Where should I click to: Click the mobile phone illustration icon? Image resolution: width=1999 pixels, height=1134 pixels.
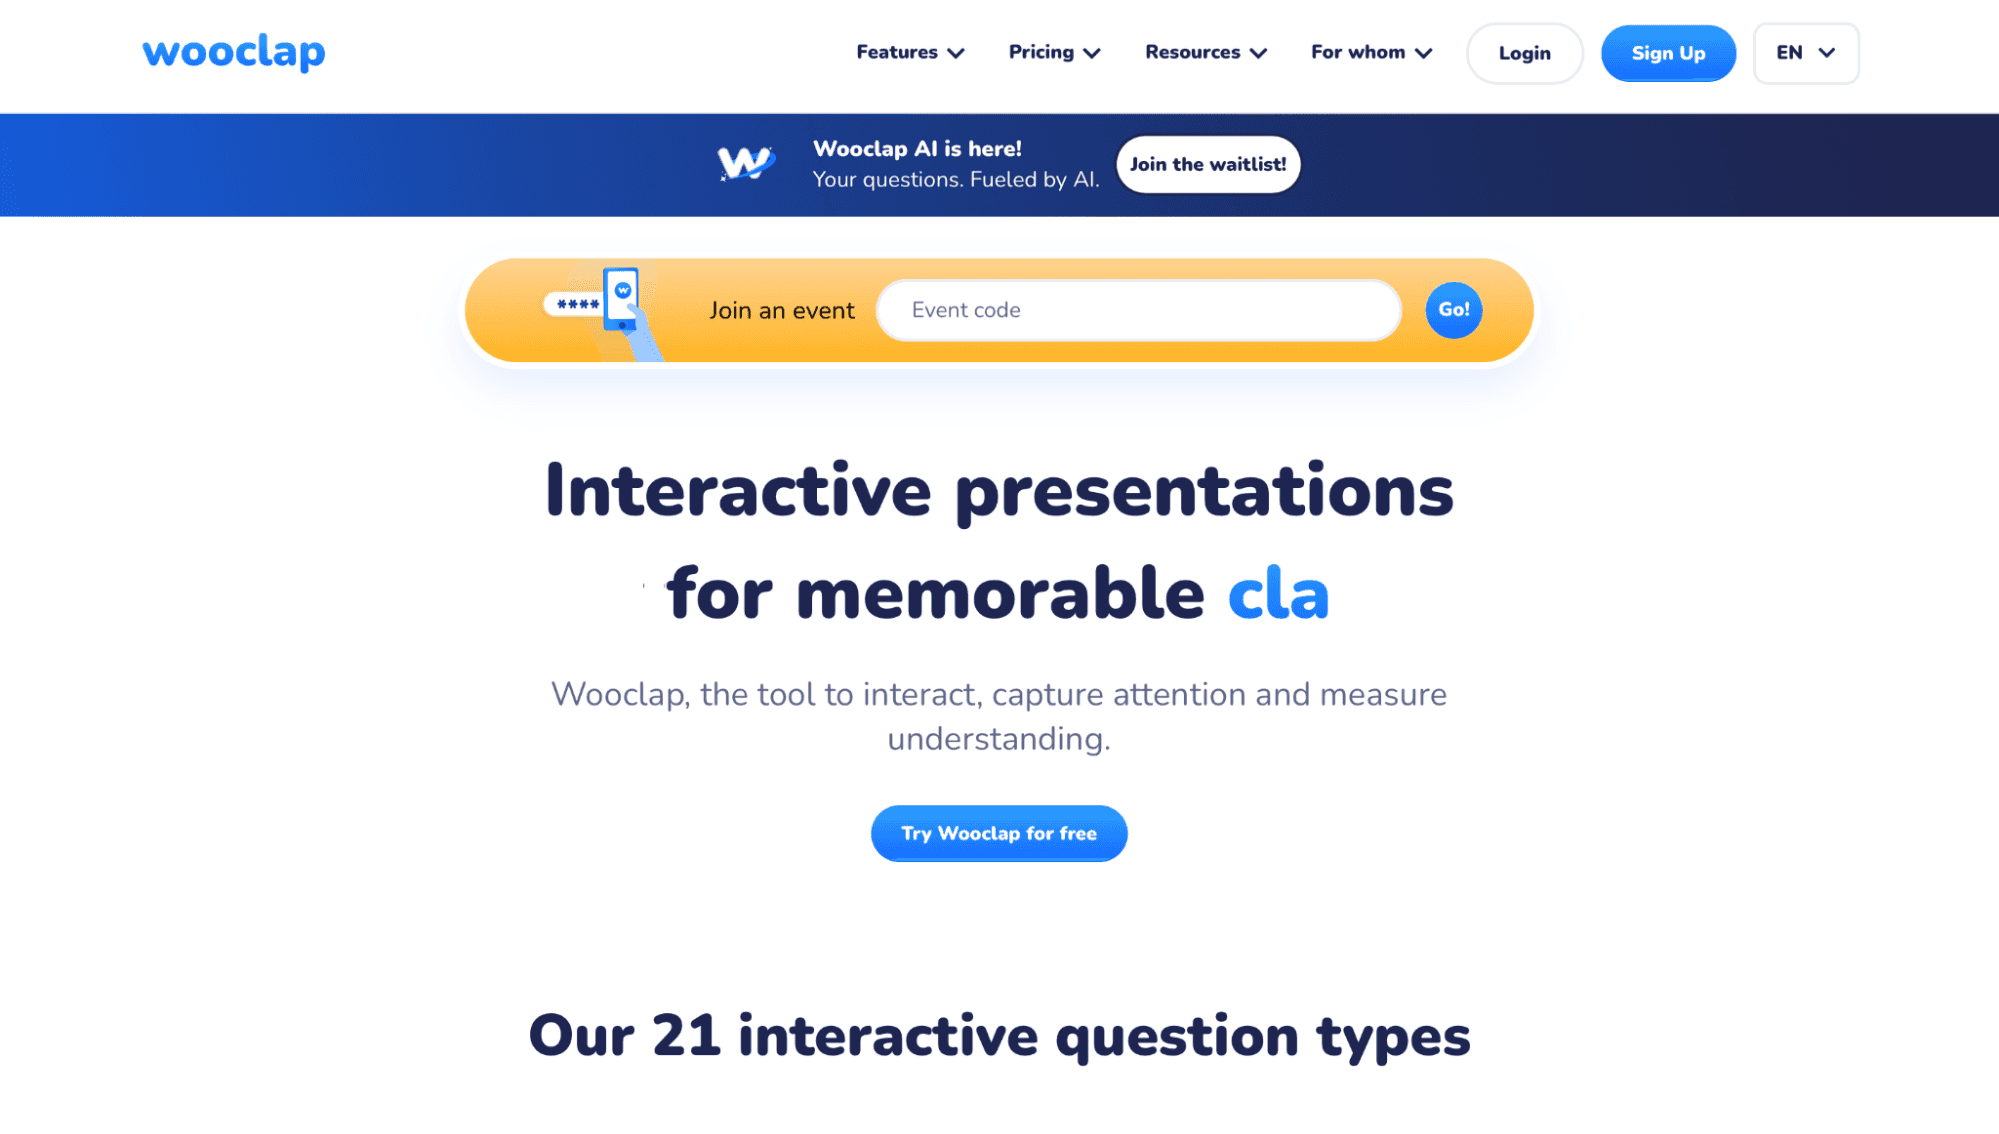pyautogui.click(x=621, y=298)
